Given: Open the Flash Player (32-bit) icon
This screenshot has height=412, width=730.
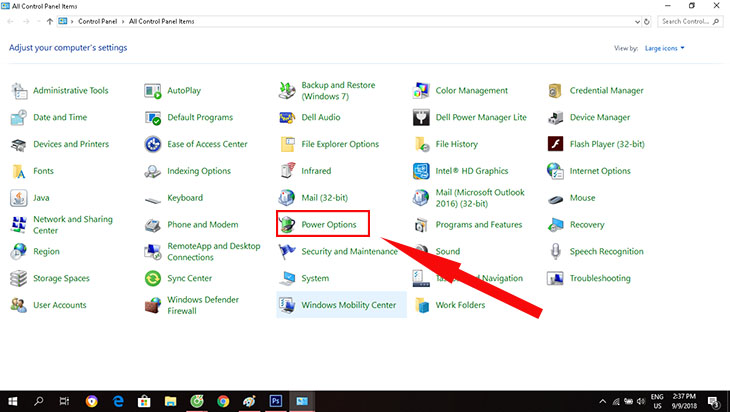Looking at the screenshot, I should pos(555,144).
